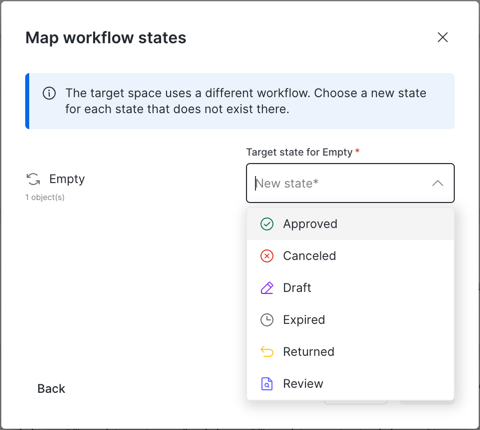Click the yellow Returned arrow icon
Image resolution: width=480 pixels, height=430 pixels.
pyautogui.click(x=267, y=352)
